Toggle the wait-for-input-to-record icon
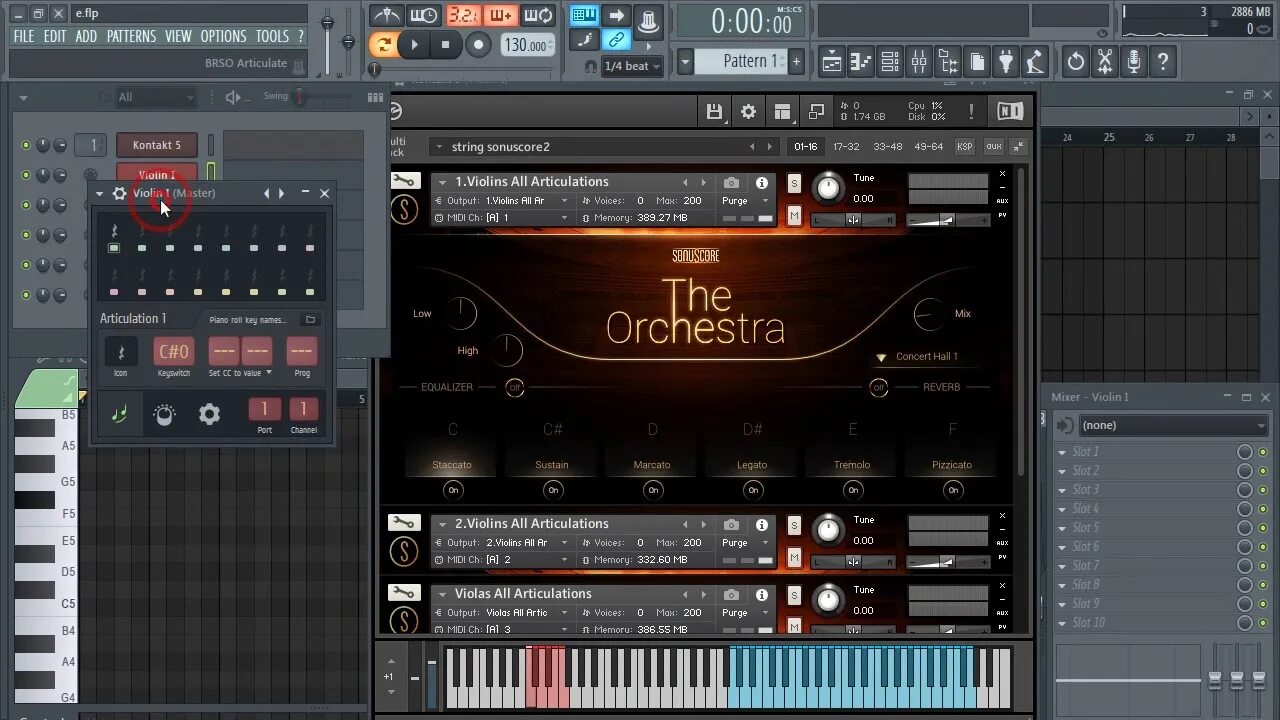 pyautogui.click(x=424, y=15)
